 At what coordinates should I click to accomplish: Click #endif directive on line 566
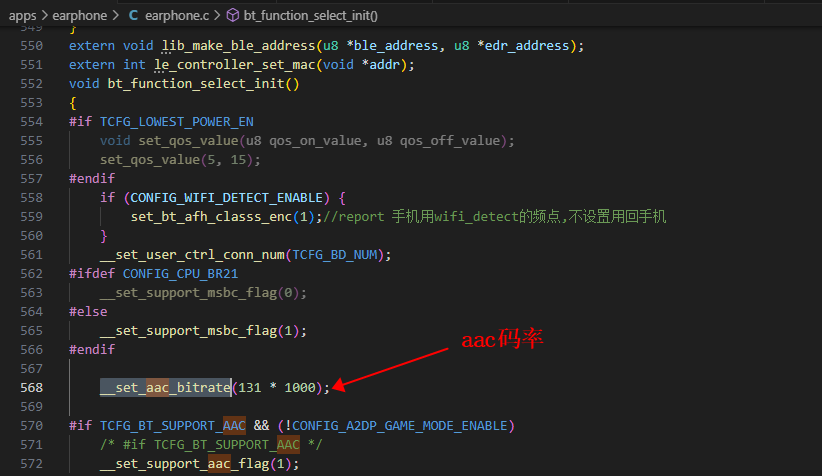[x=92, y=350]
